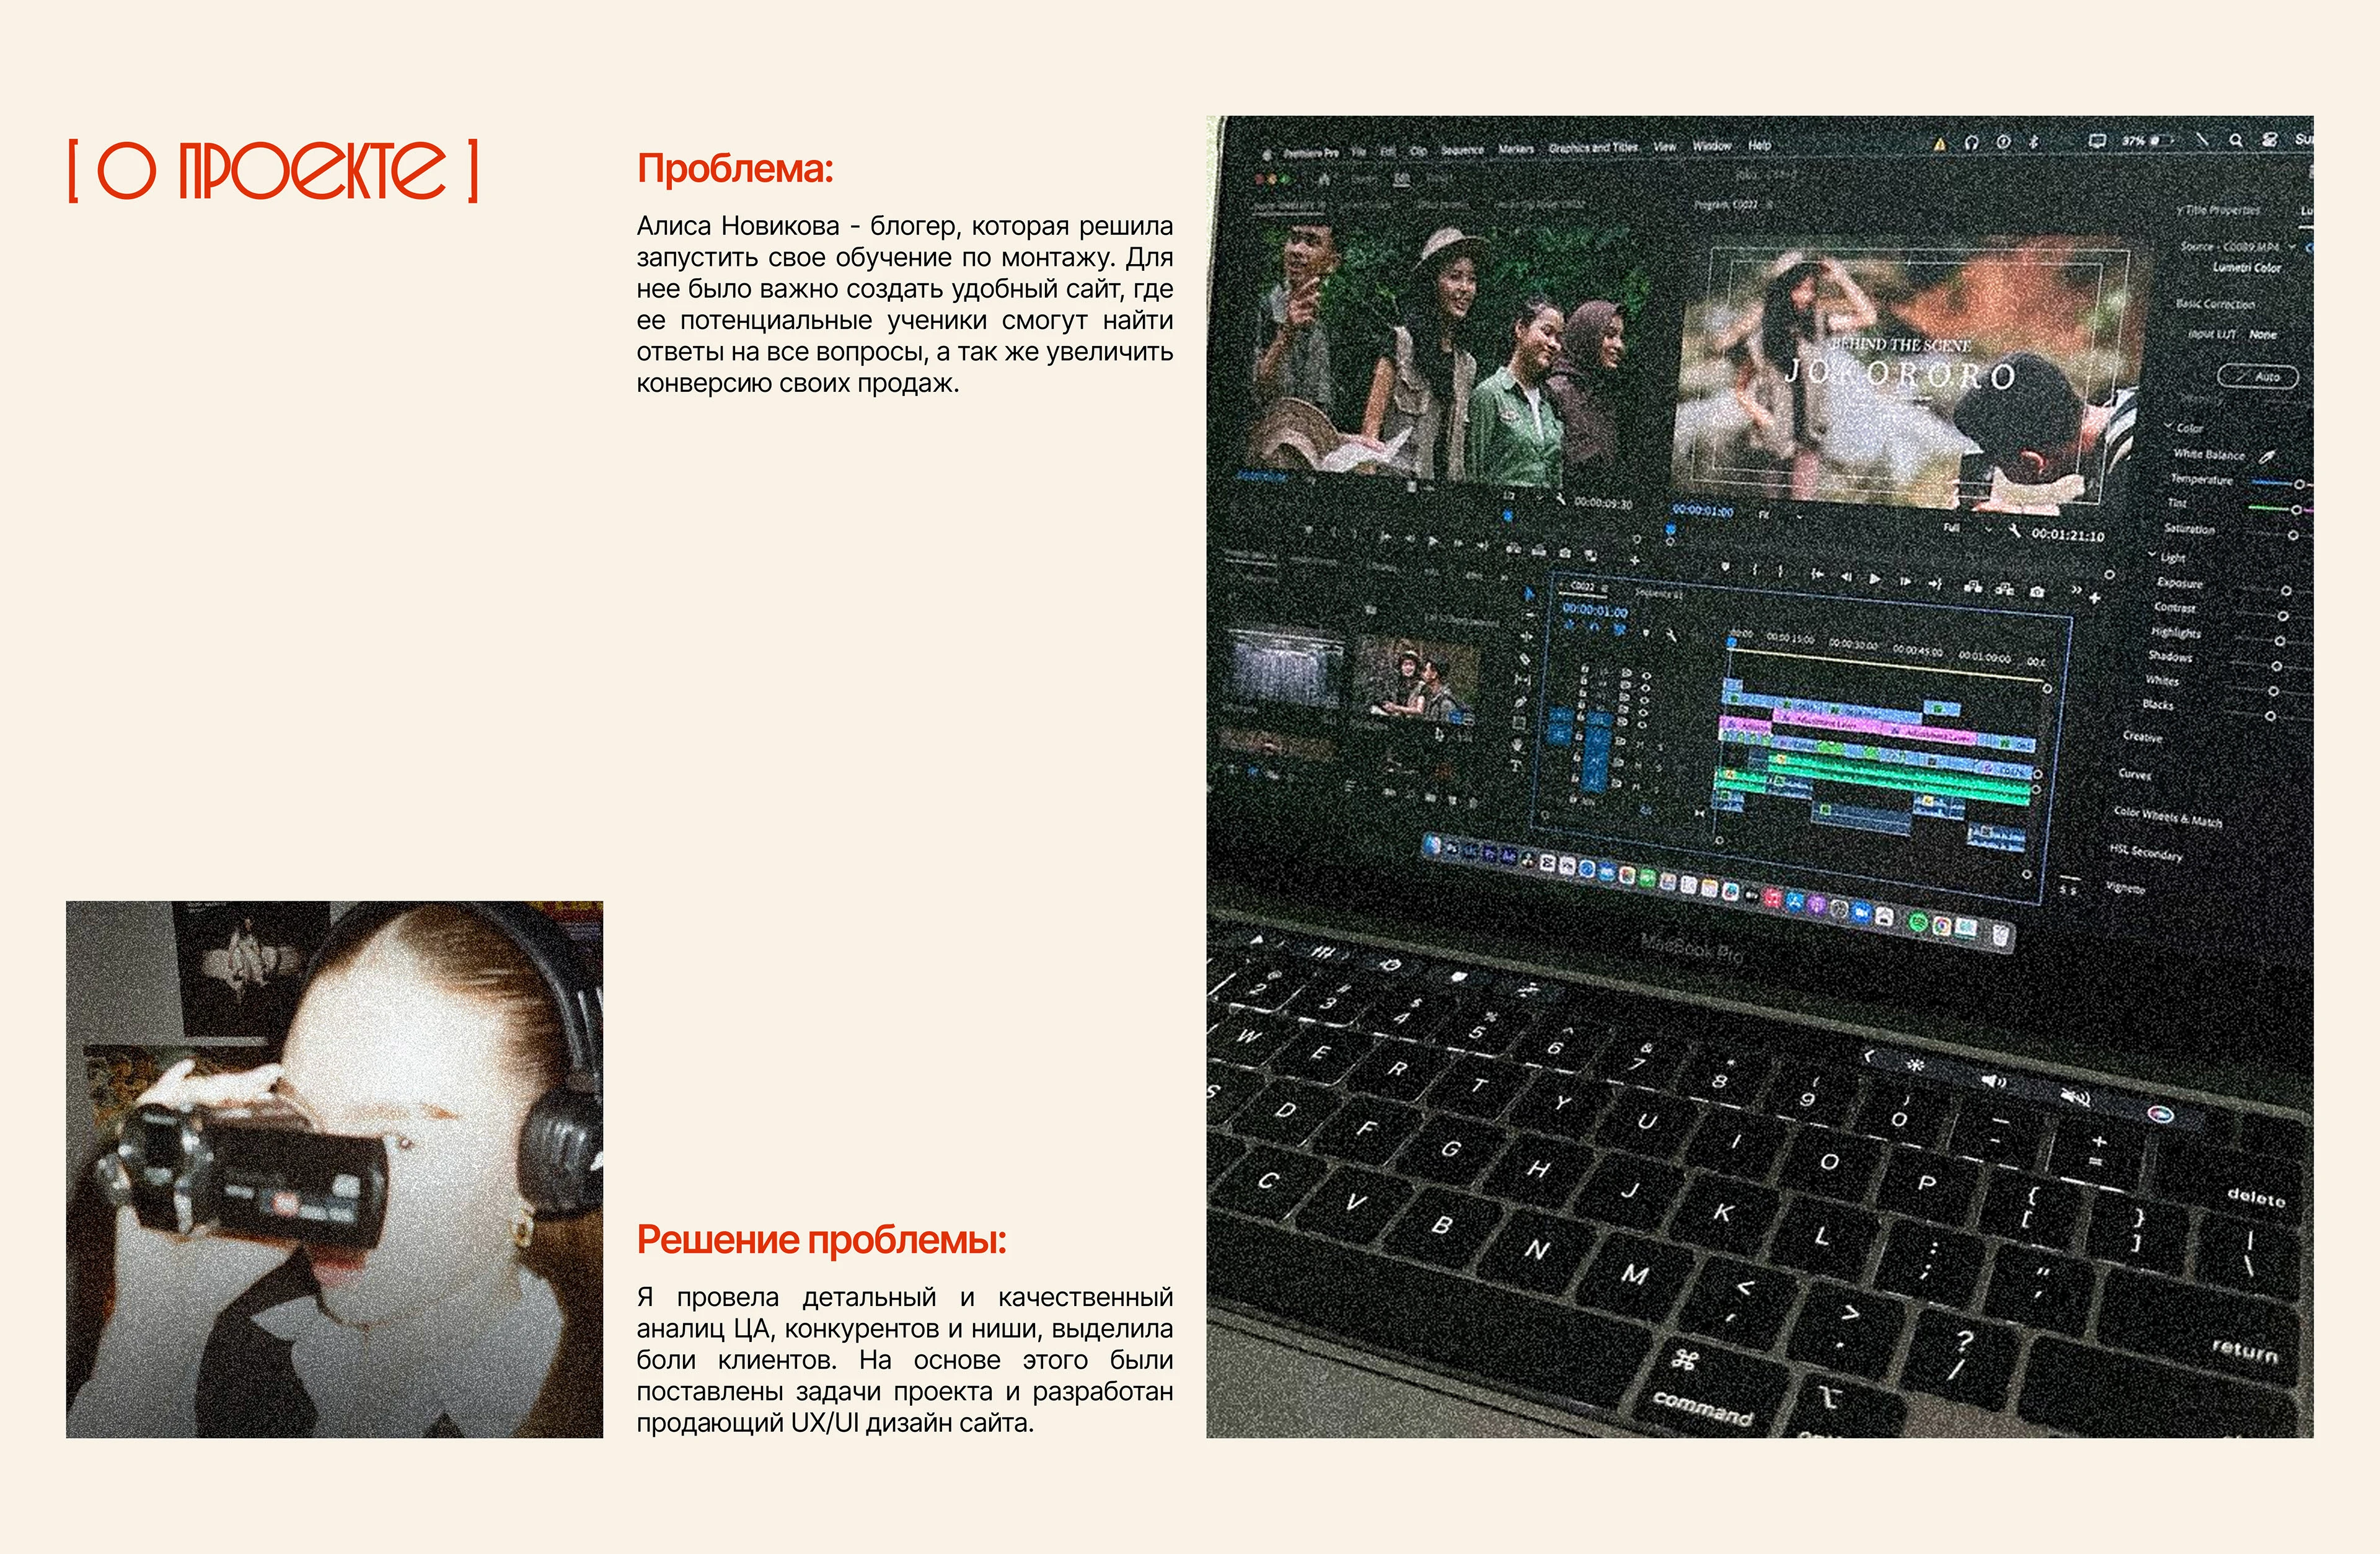The height and width of the screenshot is (1554, 2380).
Task: Click the blue 00:00:01:00 timecode in the timeline
Action: coord(1595,610)
